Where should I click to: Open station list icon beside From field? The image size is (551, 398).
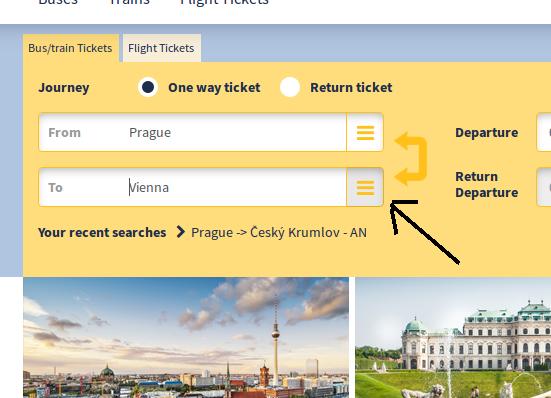[x=365, y=132]
